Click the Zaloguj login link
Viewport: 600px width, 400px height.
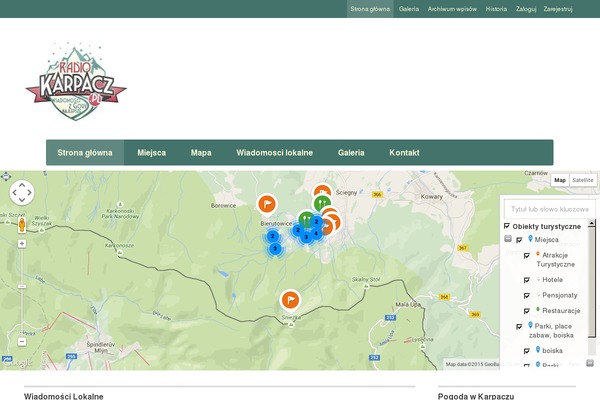click(x=526, y=9)
